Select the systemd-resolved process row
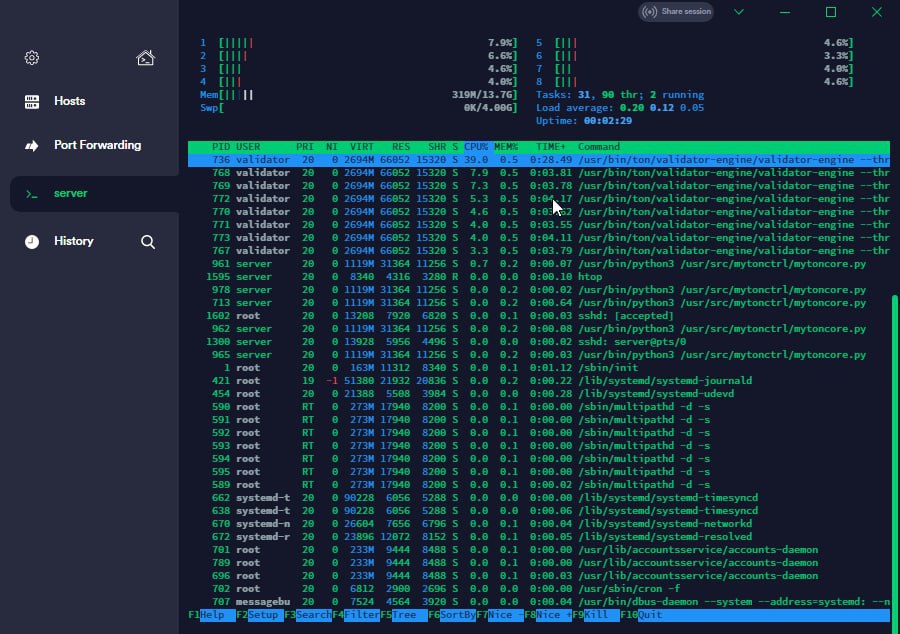 (539, 537)
